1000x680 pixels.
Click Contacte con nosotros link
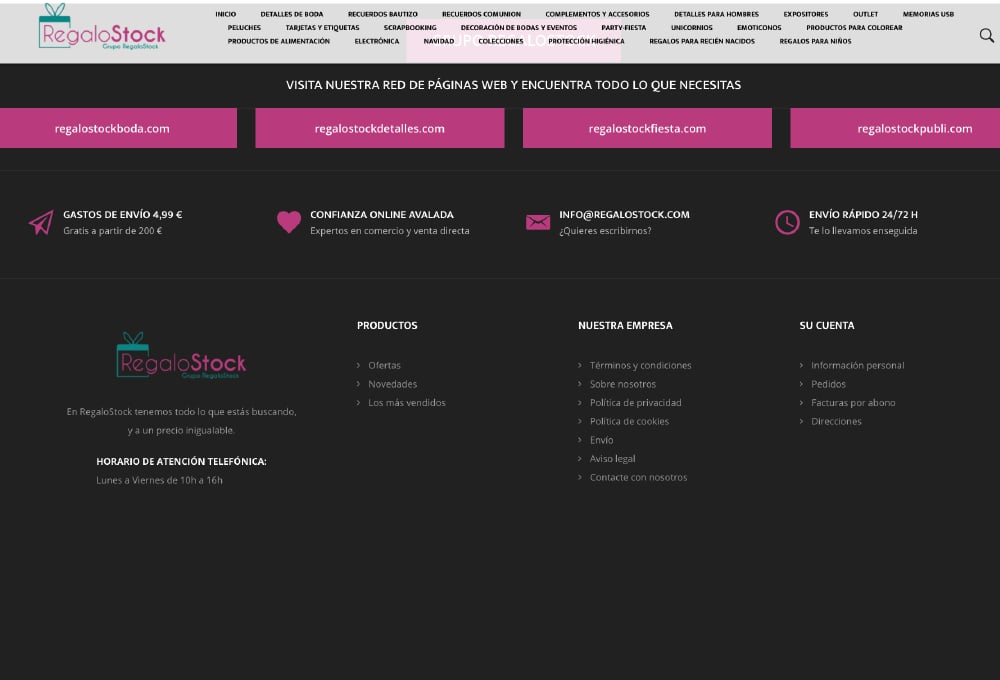point(638,477)
